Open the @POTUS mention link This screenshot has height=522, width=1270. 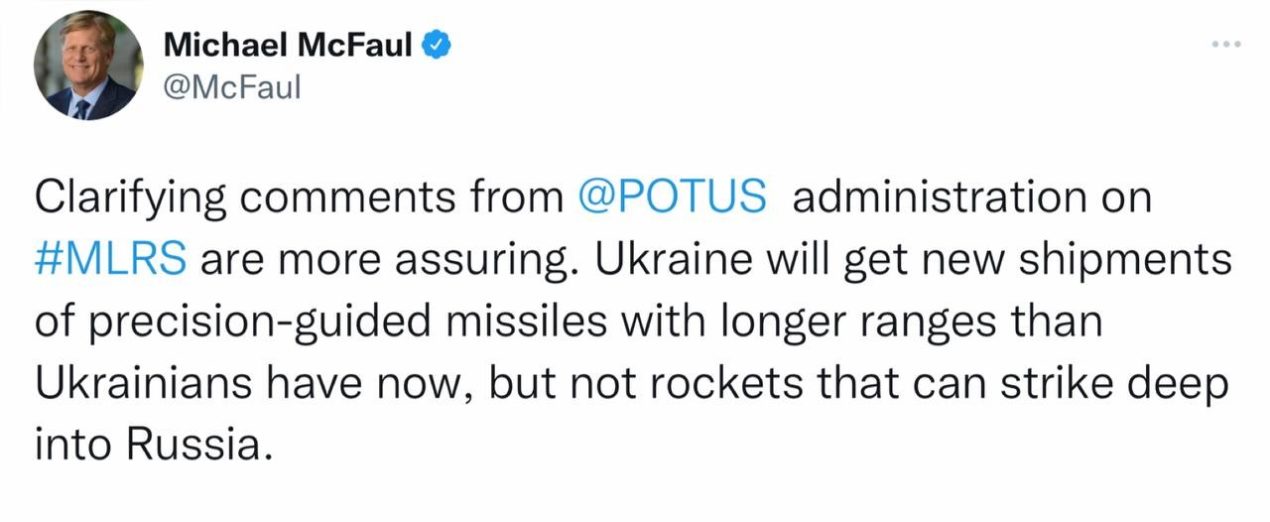click(x=673, y=198)
